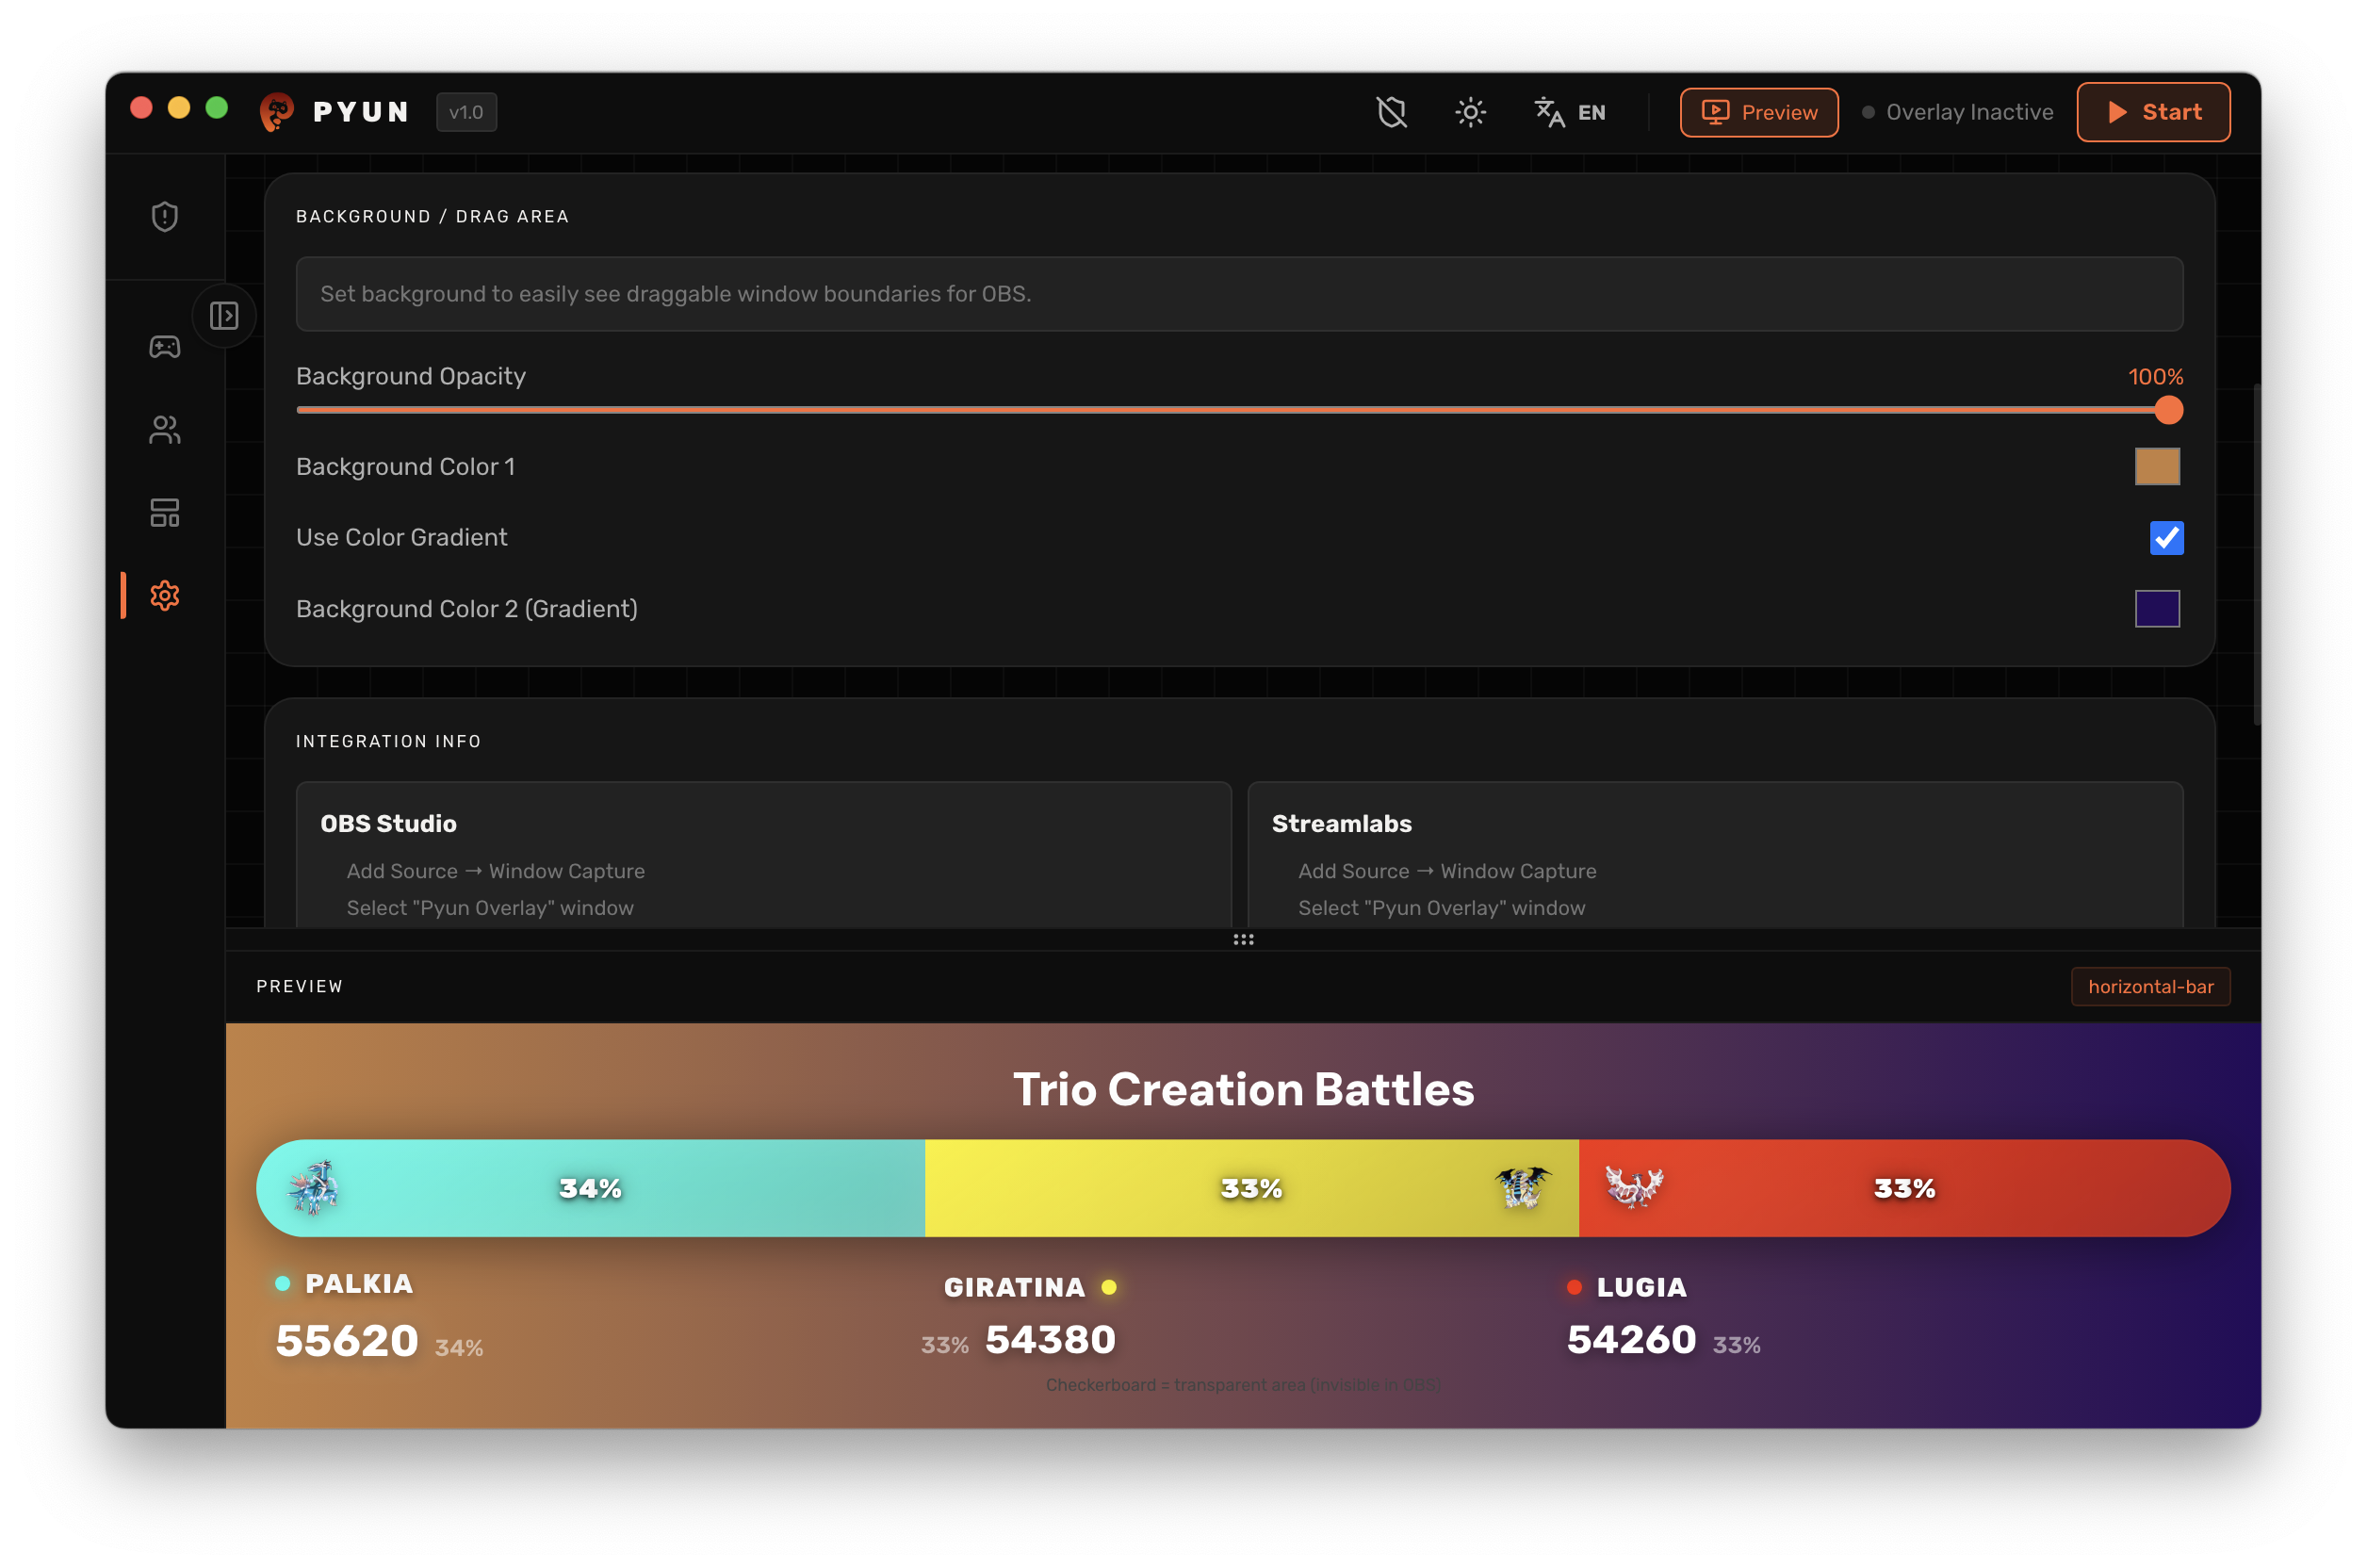Click the BACKGROUND / DRAG AREA heading
The height and width of the screenshot is (1568, 2367).
coord(432,217)
